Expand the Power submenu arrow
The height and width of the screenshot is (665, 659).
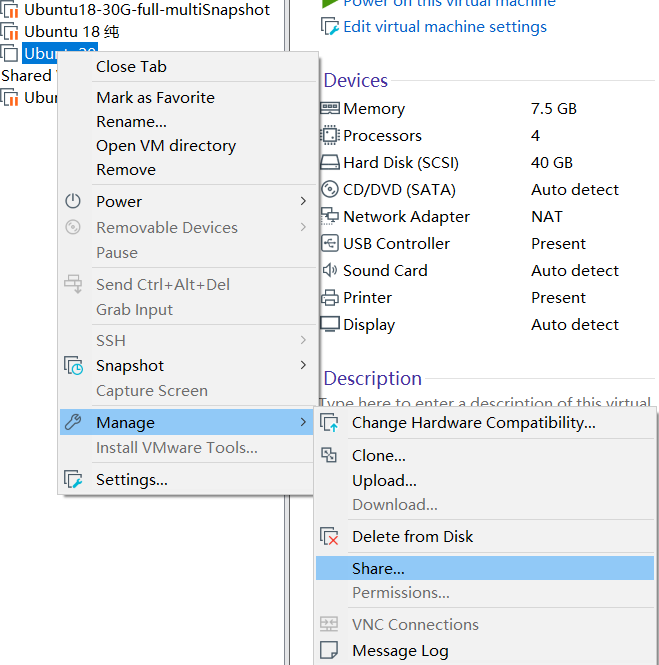click(x=303, y=201)
